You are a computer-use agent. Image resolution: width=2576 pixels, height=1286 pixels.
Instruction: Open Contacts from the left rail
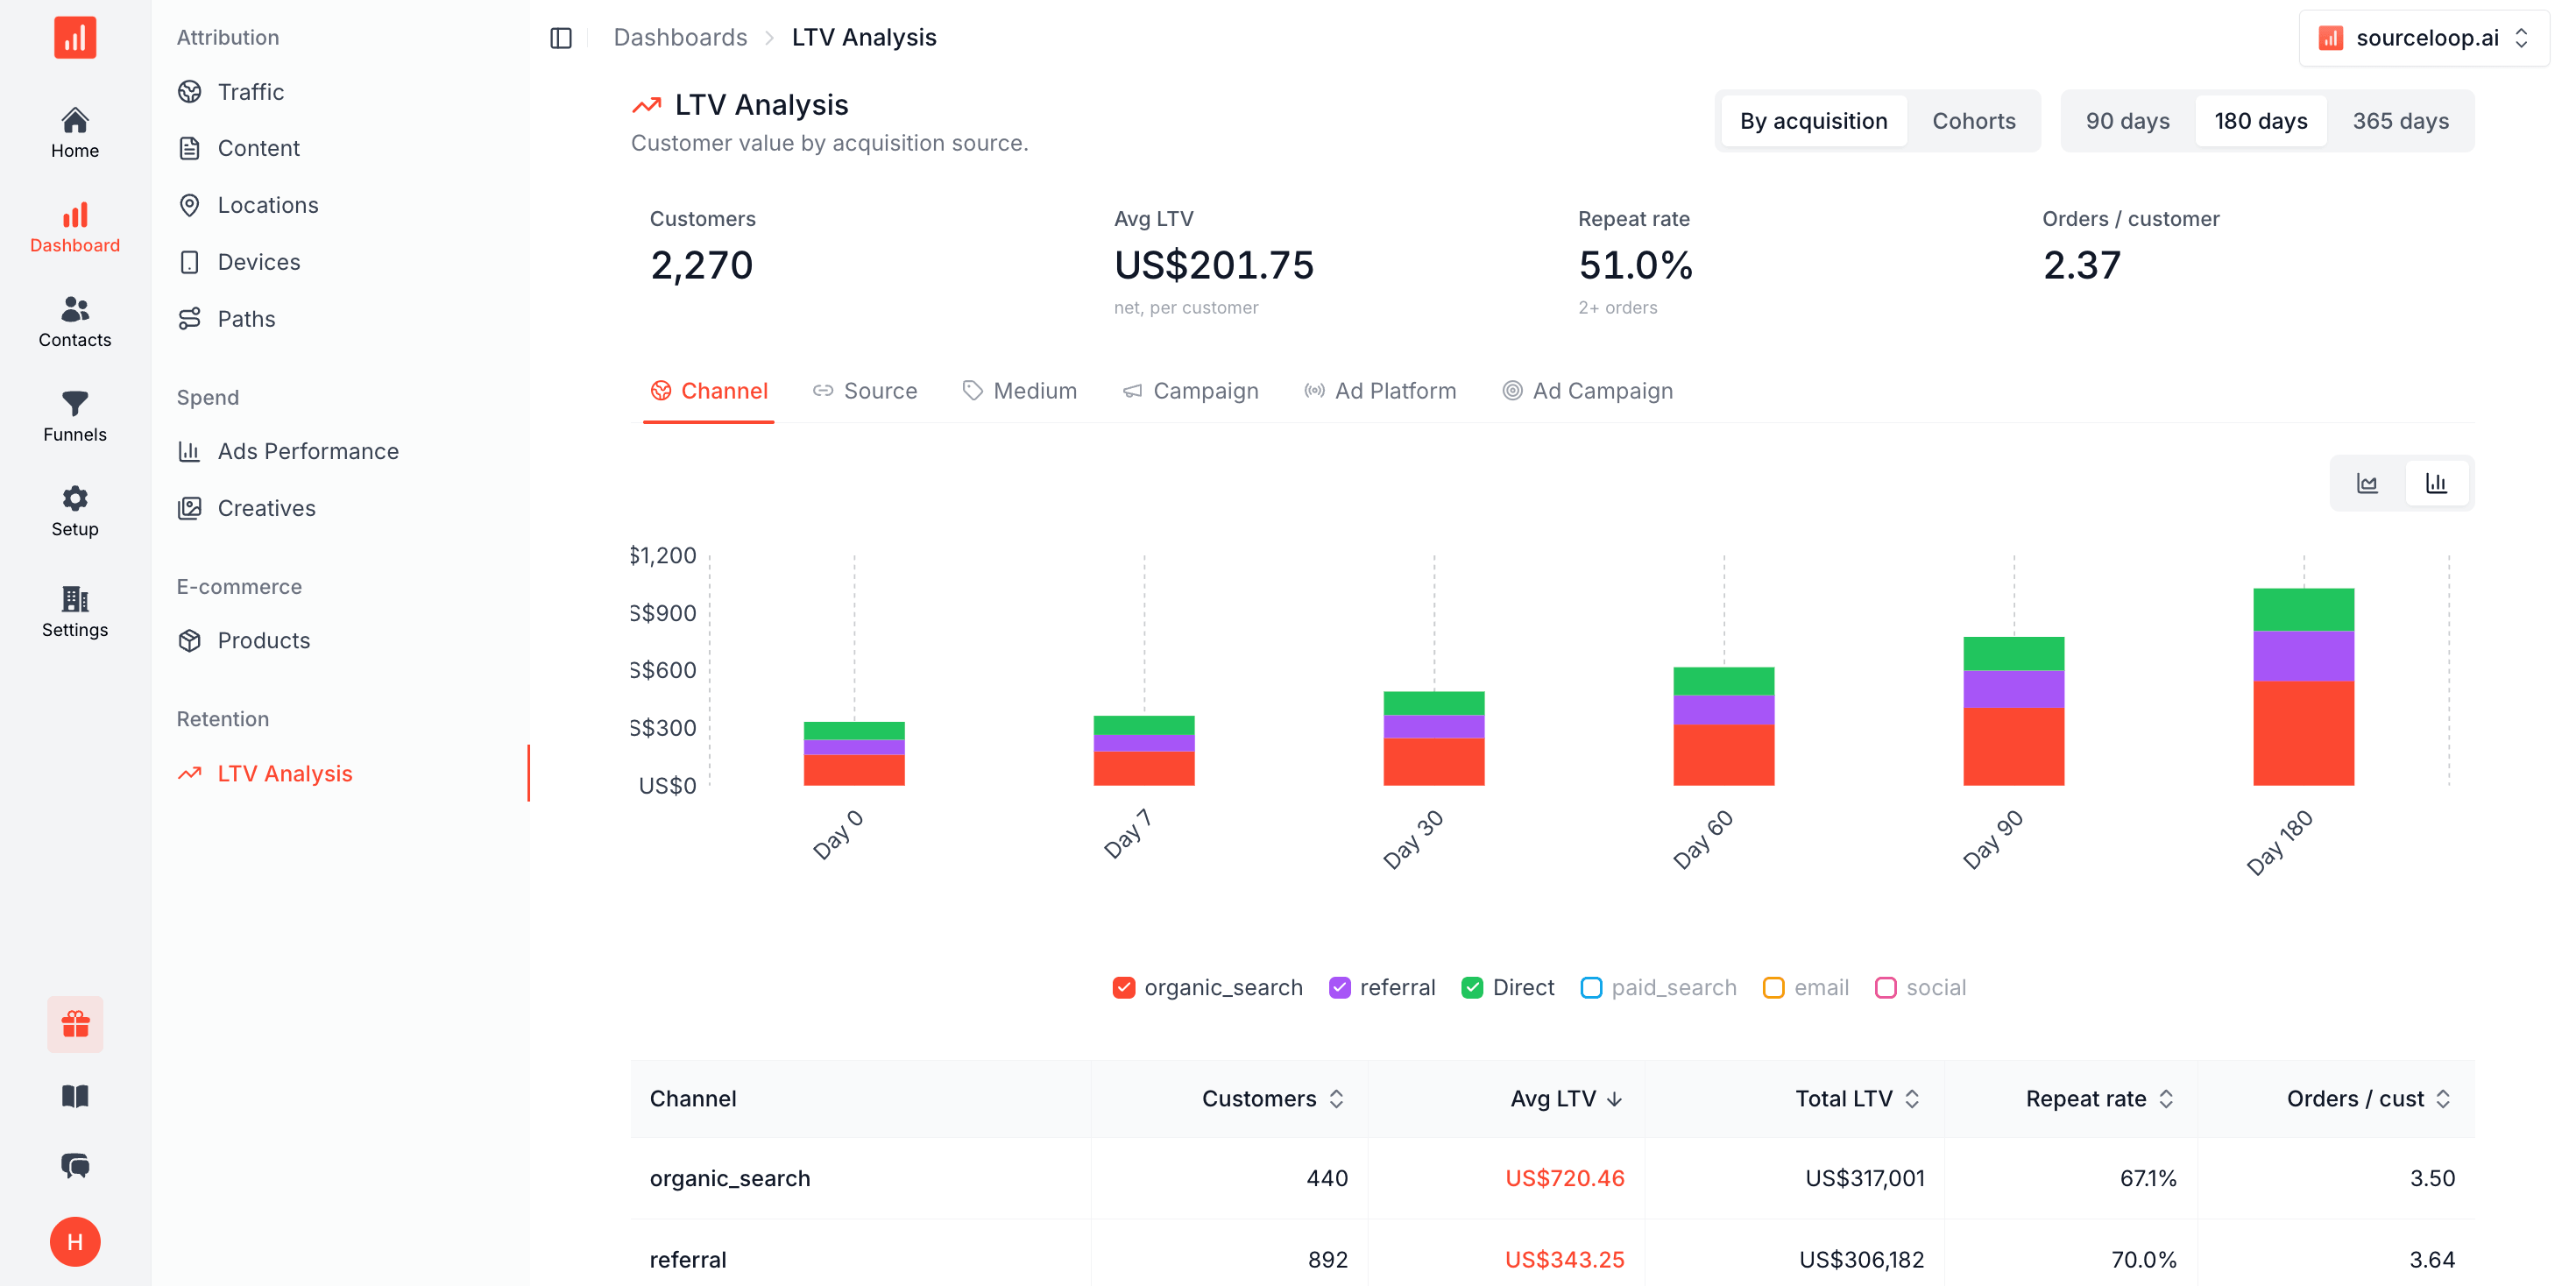tap(75, 322)
